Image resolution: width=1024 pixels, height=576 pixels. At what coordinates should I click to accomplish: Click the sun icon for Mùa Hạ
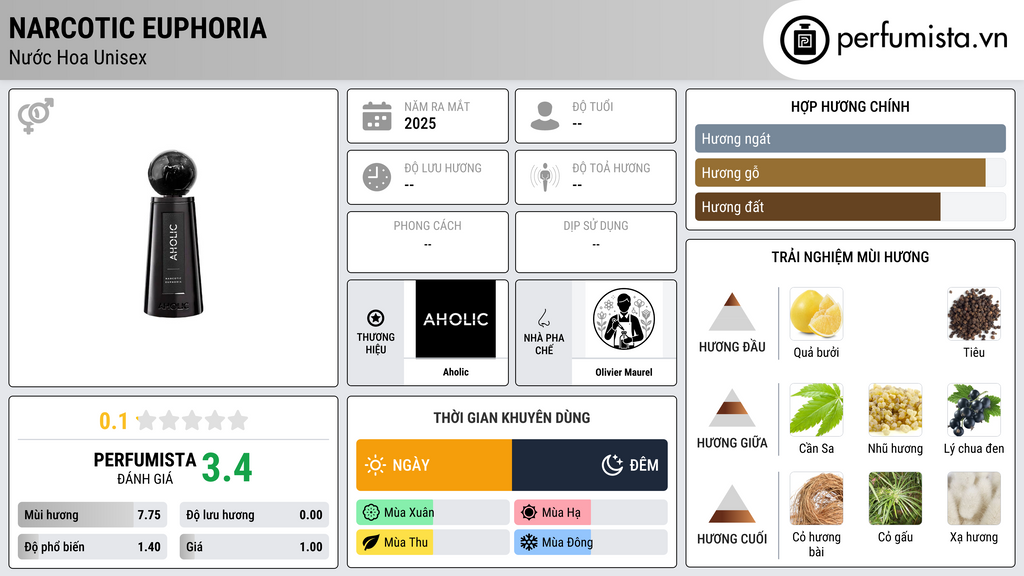pyautogui.click(x=529, y=513)
